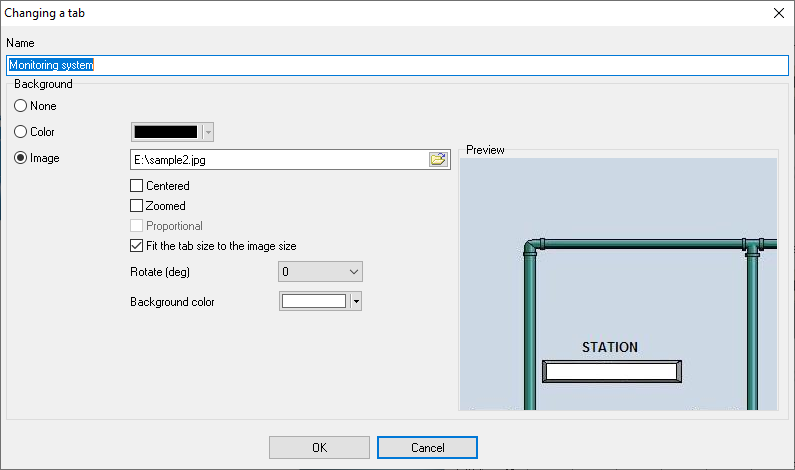Choose the Color background option
The image size is (795, 470).
click(20, 132)
